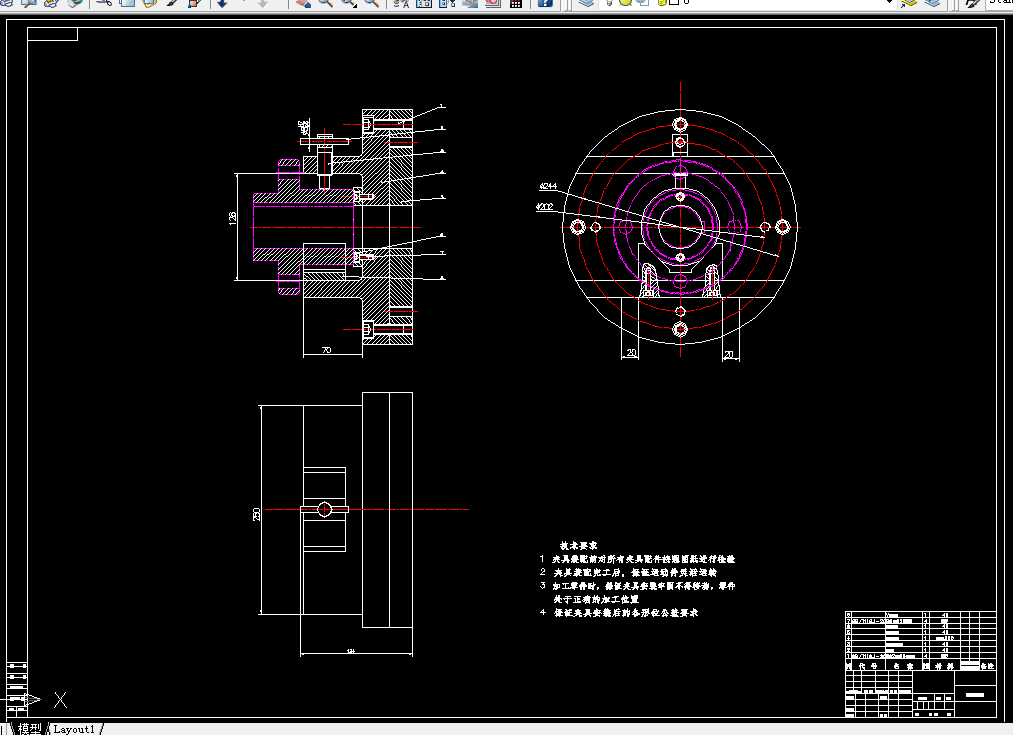Screen dimensions: 1013x735
Task: Activate the Pan tool icon
Action: pos(302,3)
